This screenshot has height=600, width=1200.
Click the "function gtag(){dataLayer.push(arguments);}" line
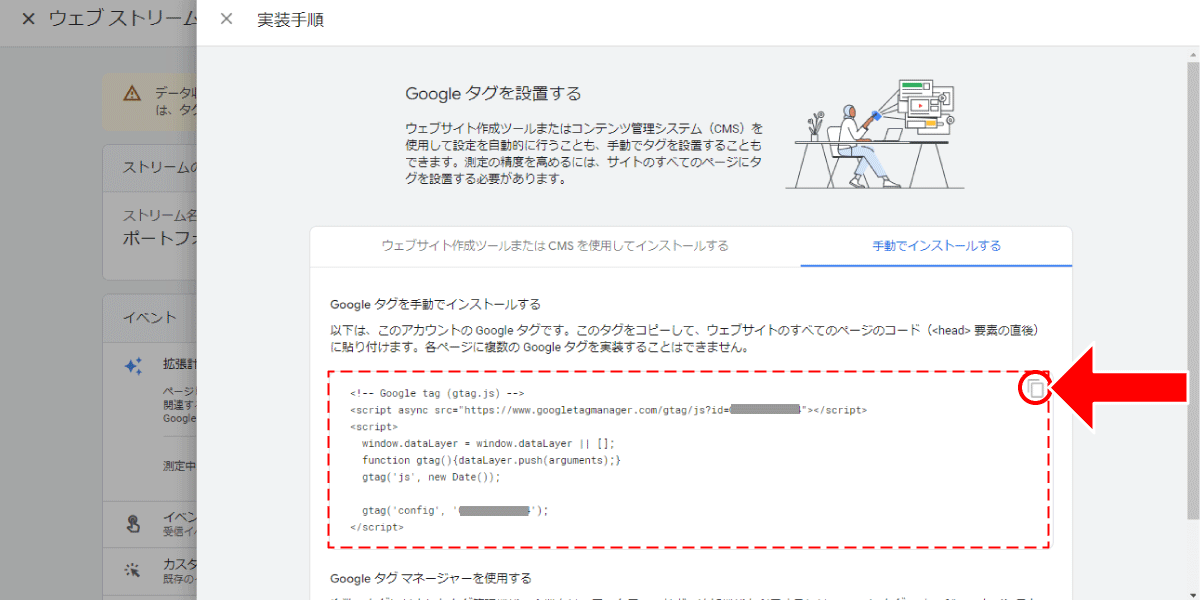(492, 460)
